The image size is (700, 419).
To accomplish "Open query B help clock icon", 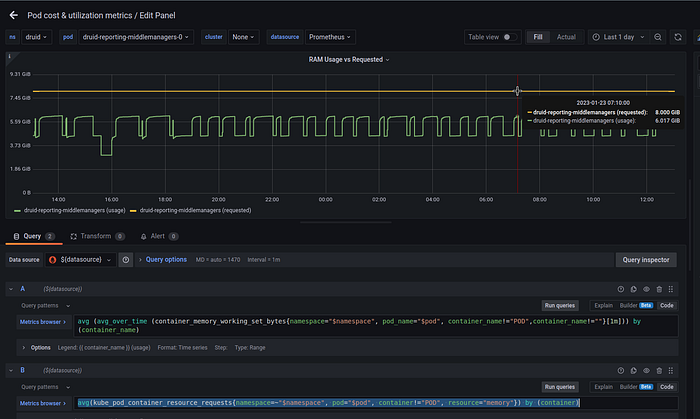I will click(x=621, y=370).
